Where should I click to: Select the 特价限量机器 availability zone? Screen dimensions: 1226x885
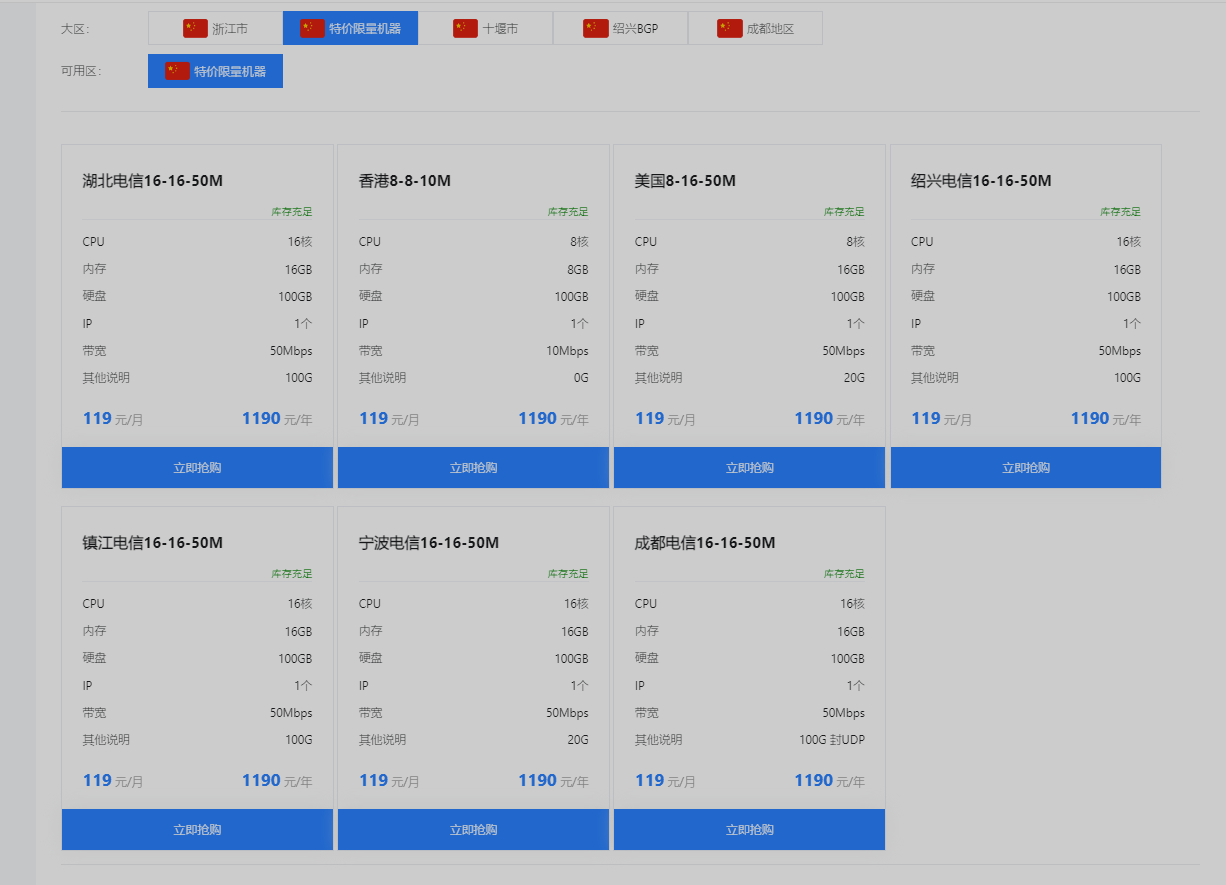click(215, 71)
